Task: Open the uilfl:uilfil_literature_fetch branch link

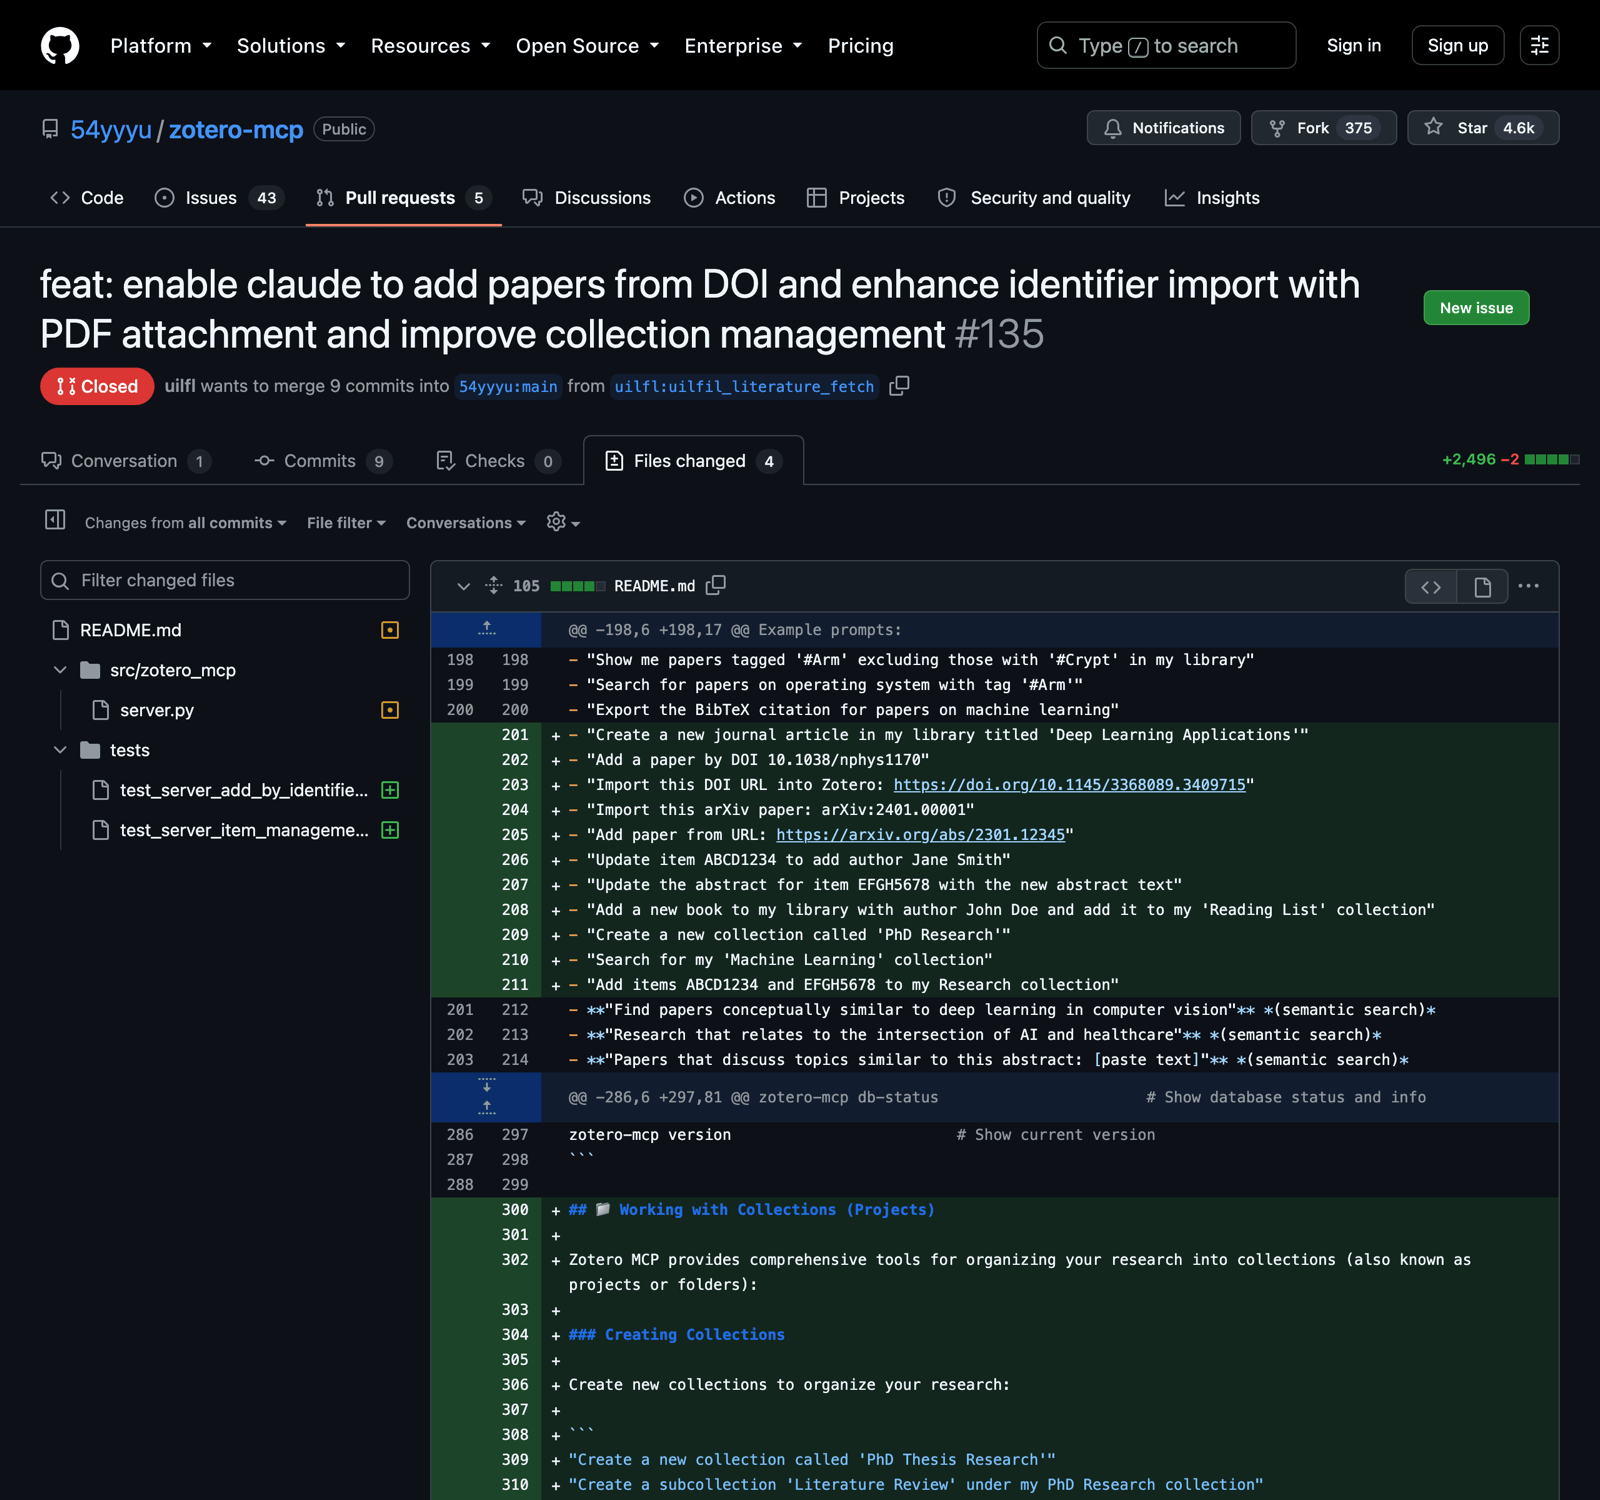Action: click(744, 386)
